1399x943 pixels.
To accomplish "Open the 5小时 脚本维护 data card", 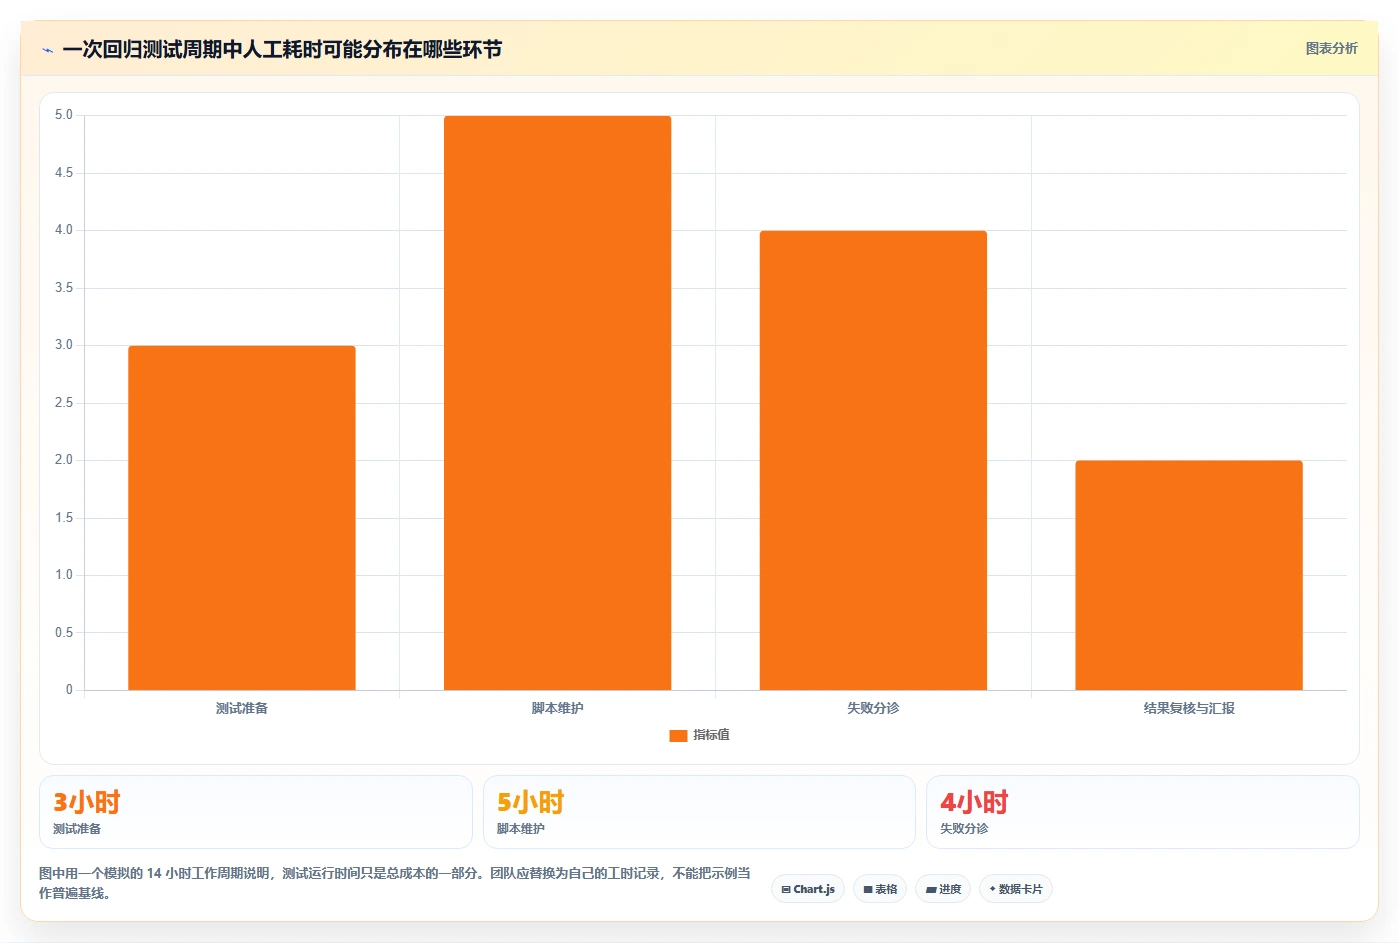I will click(x=699, y=812).
